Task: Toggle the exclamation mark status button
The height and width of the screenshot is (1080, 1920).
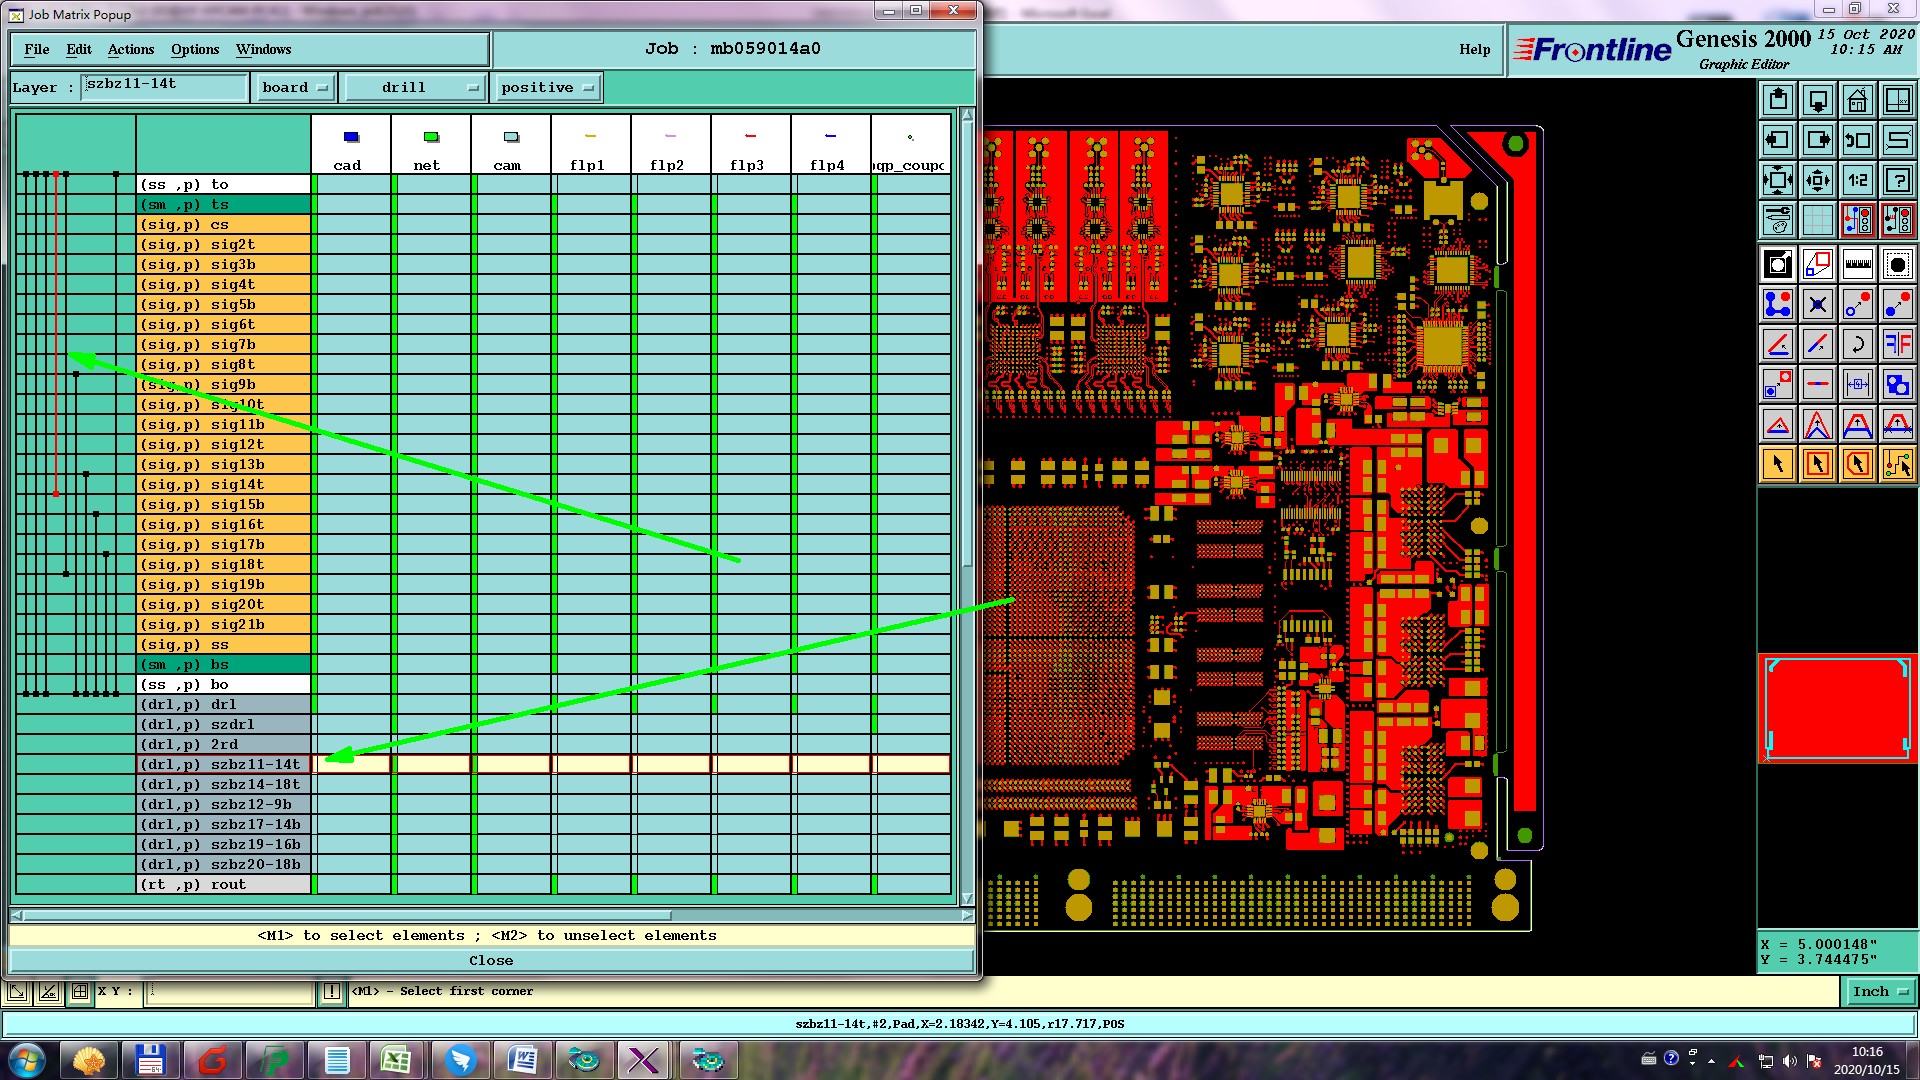Action: click(332, 992)
